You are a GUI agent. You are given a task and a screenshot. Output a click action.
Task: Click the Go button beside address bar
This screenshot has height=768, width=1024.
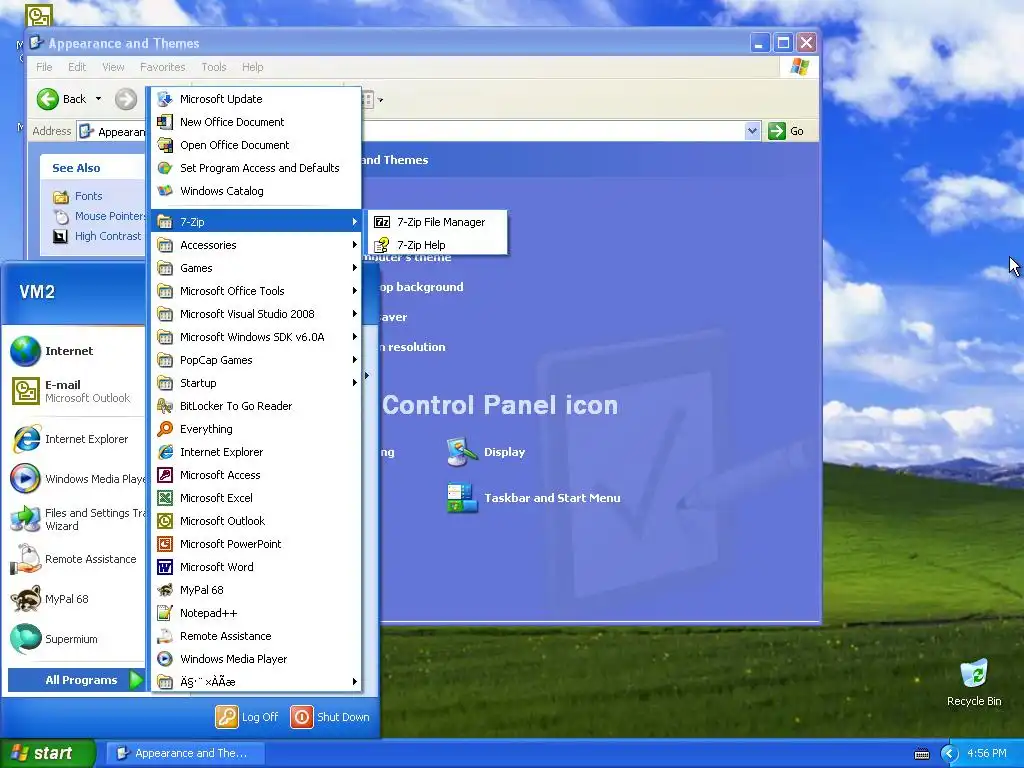point(786,131)
